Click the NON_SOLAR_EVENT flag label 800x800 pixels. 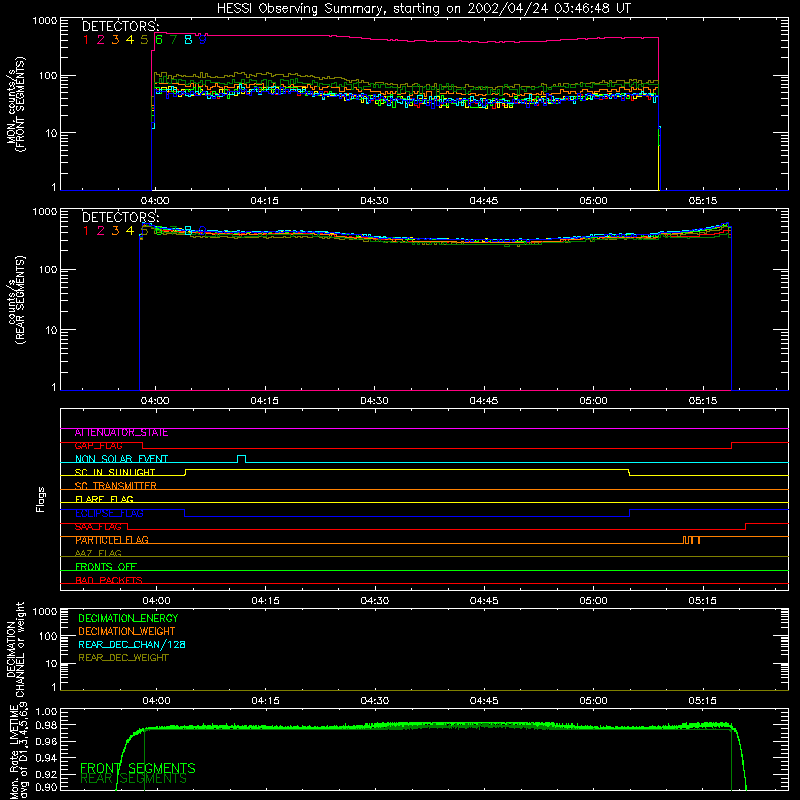coord(121,459)
